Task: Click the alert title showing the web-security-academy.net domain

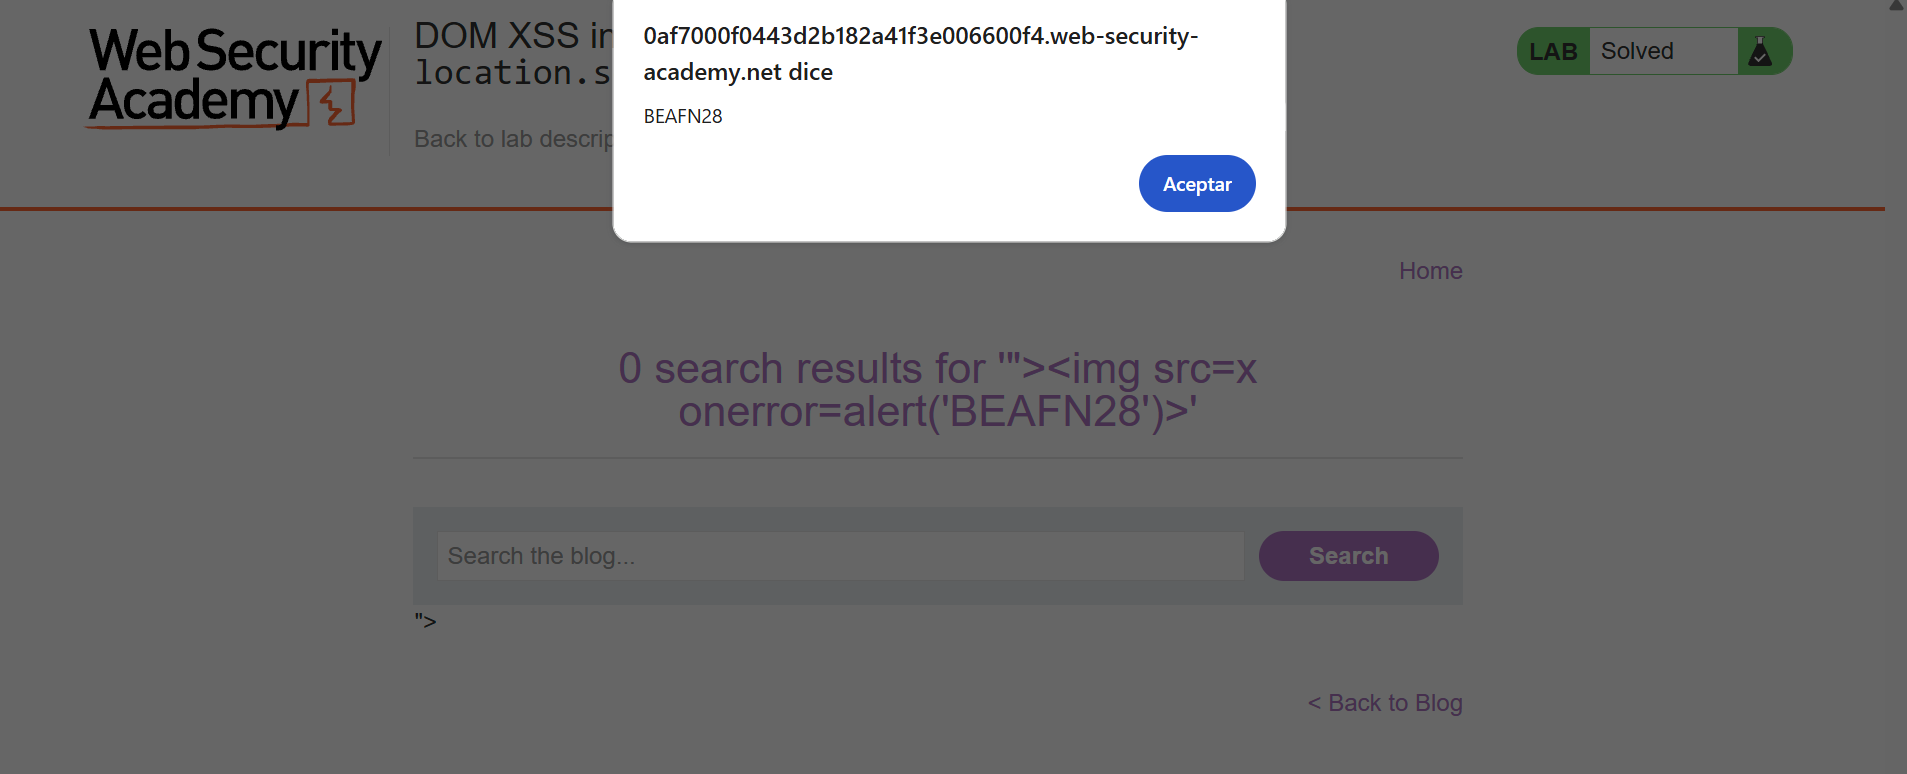Action: 920,54
